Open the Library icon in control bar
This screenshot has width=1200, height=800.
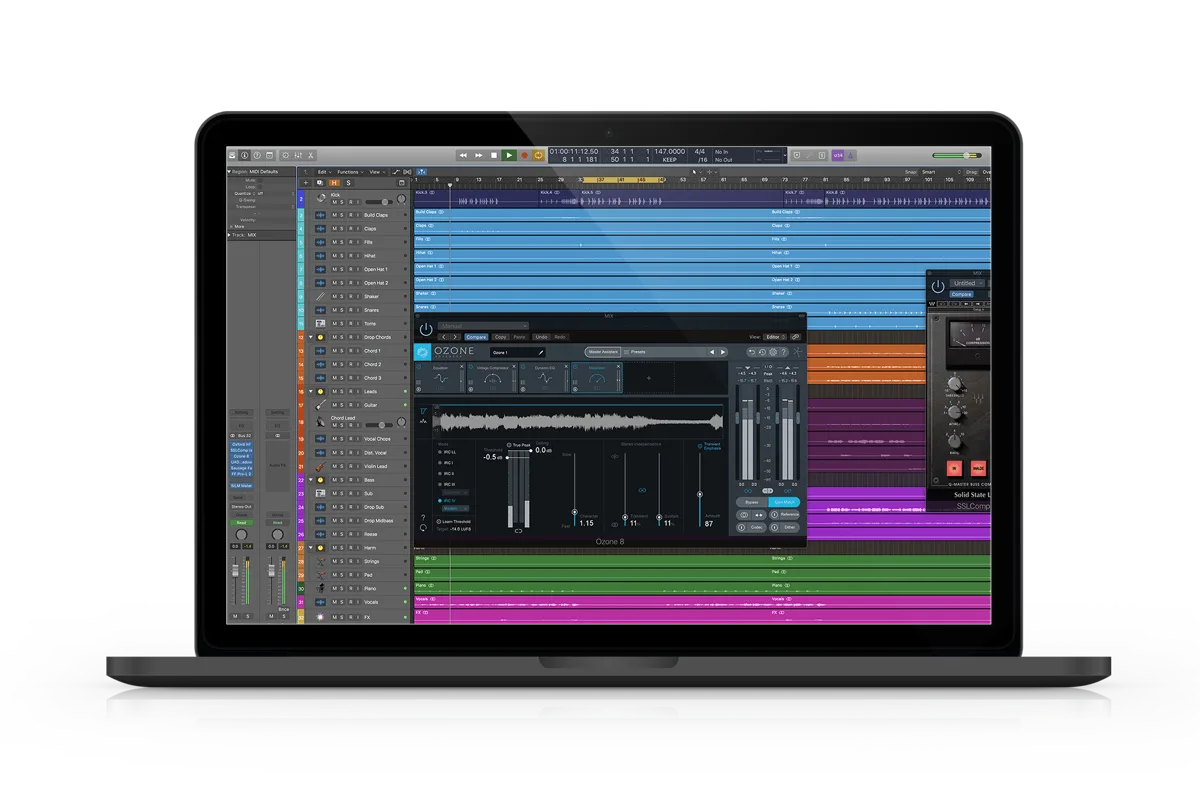[x=232, y=155]
